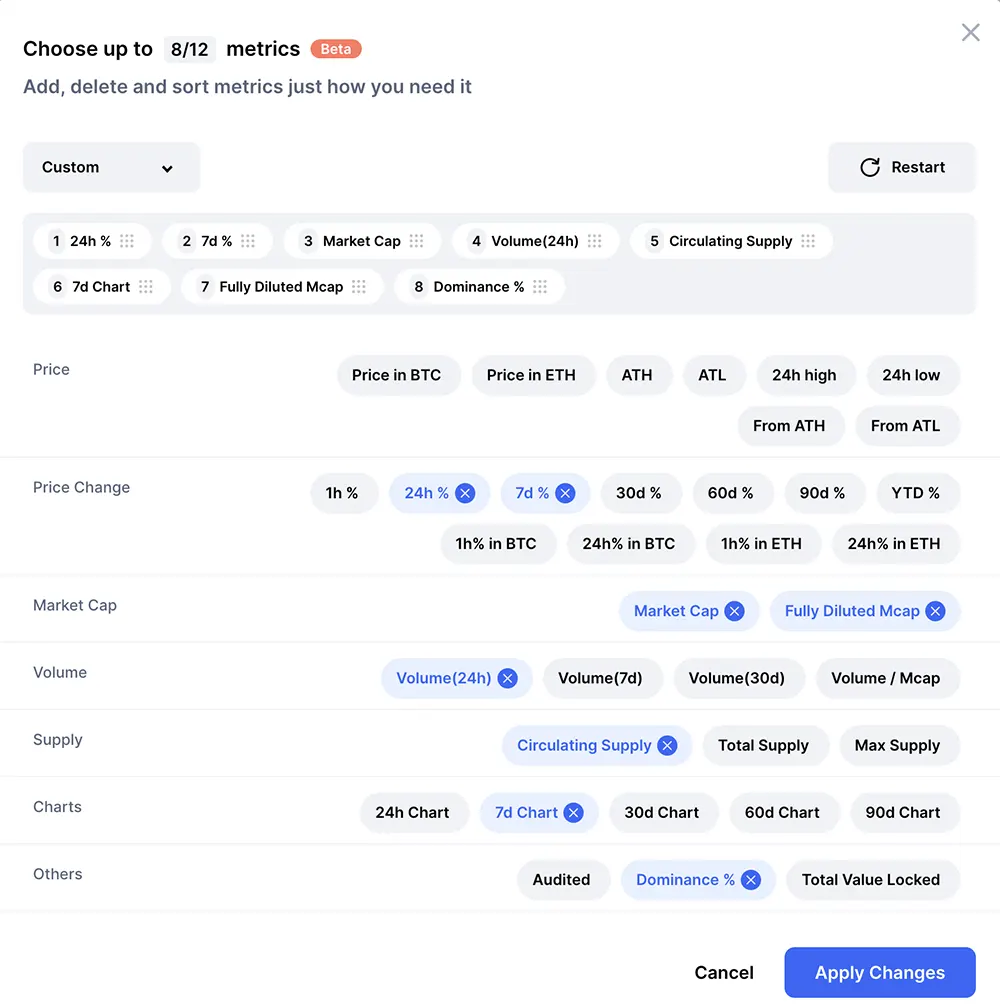Add the Total Value Locked metric
The image size is (1000, 1008).
(x=871, y=879)
